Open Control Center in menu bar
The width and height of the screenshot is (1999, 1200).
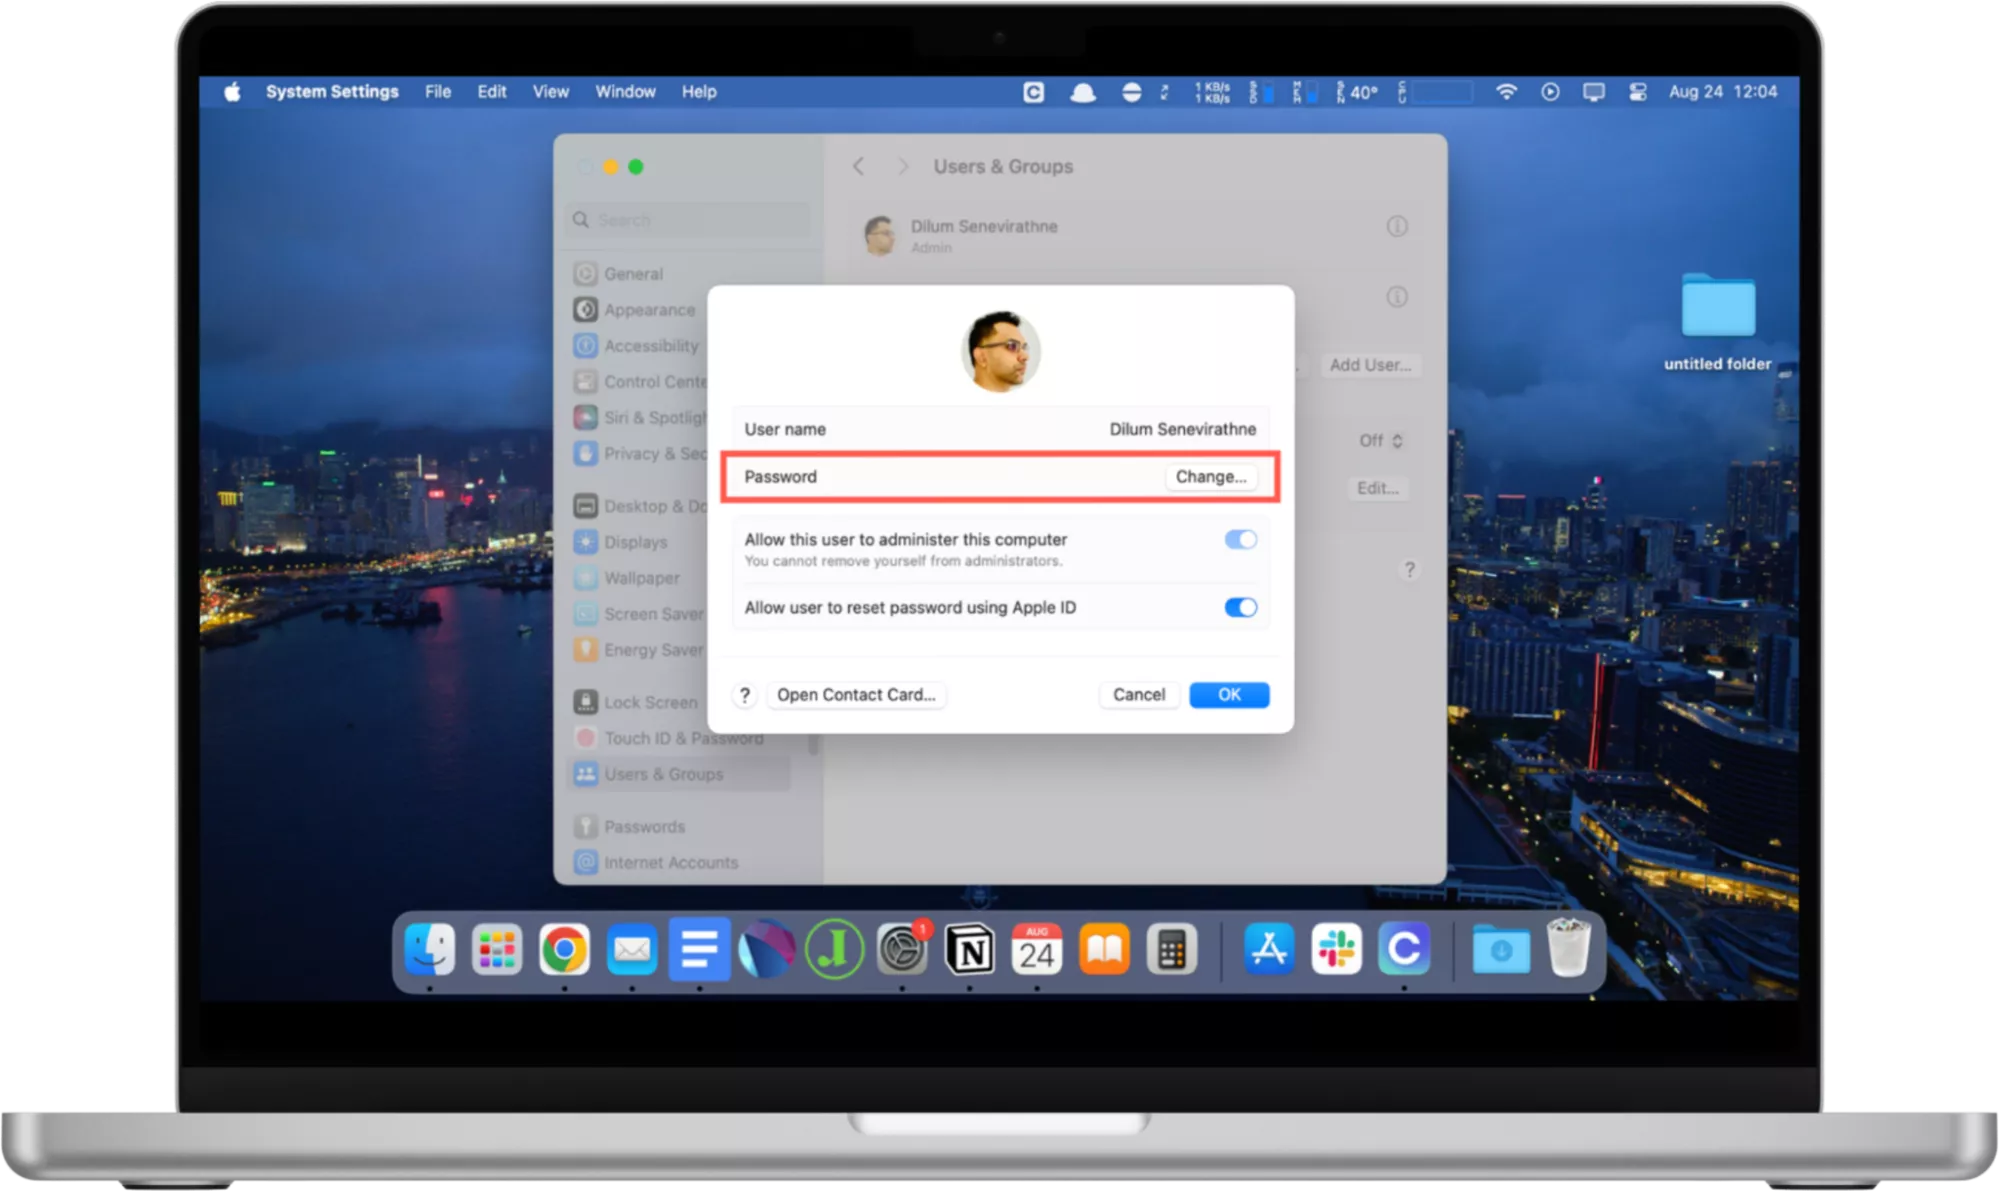coord(1638,92)
